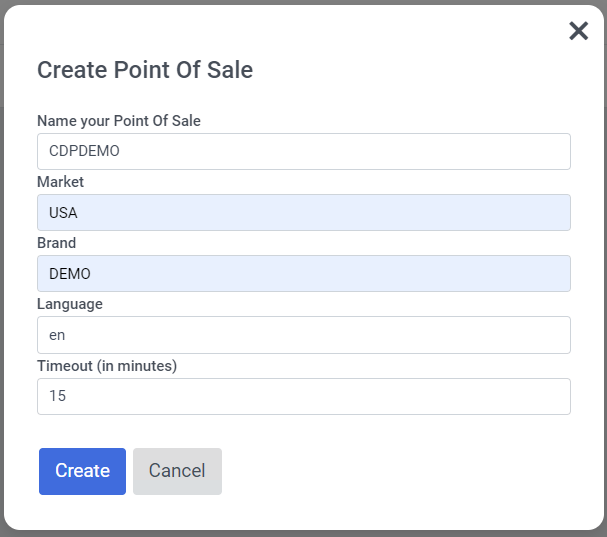Image resolution: width=607 pixels, height=537 pixels.
Task: Place cursor on CDPDEMO text
Action: pyautogui.click(x=84, y=151)
